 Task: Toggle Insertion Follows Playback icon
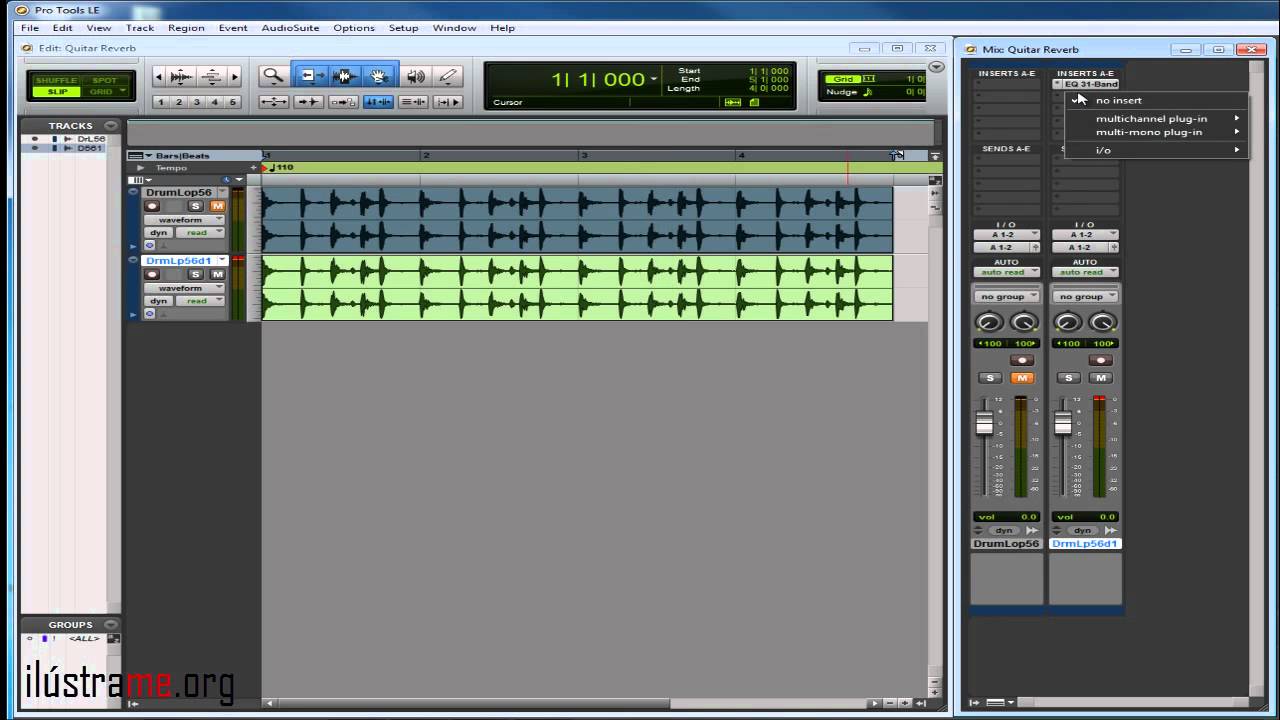(x=448, y=102)
